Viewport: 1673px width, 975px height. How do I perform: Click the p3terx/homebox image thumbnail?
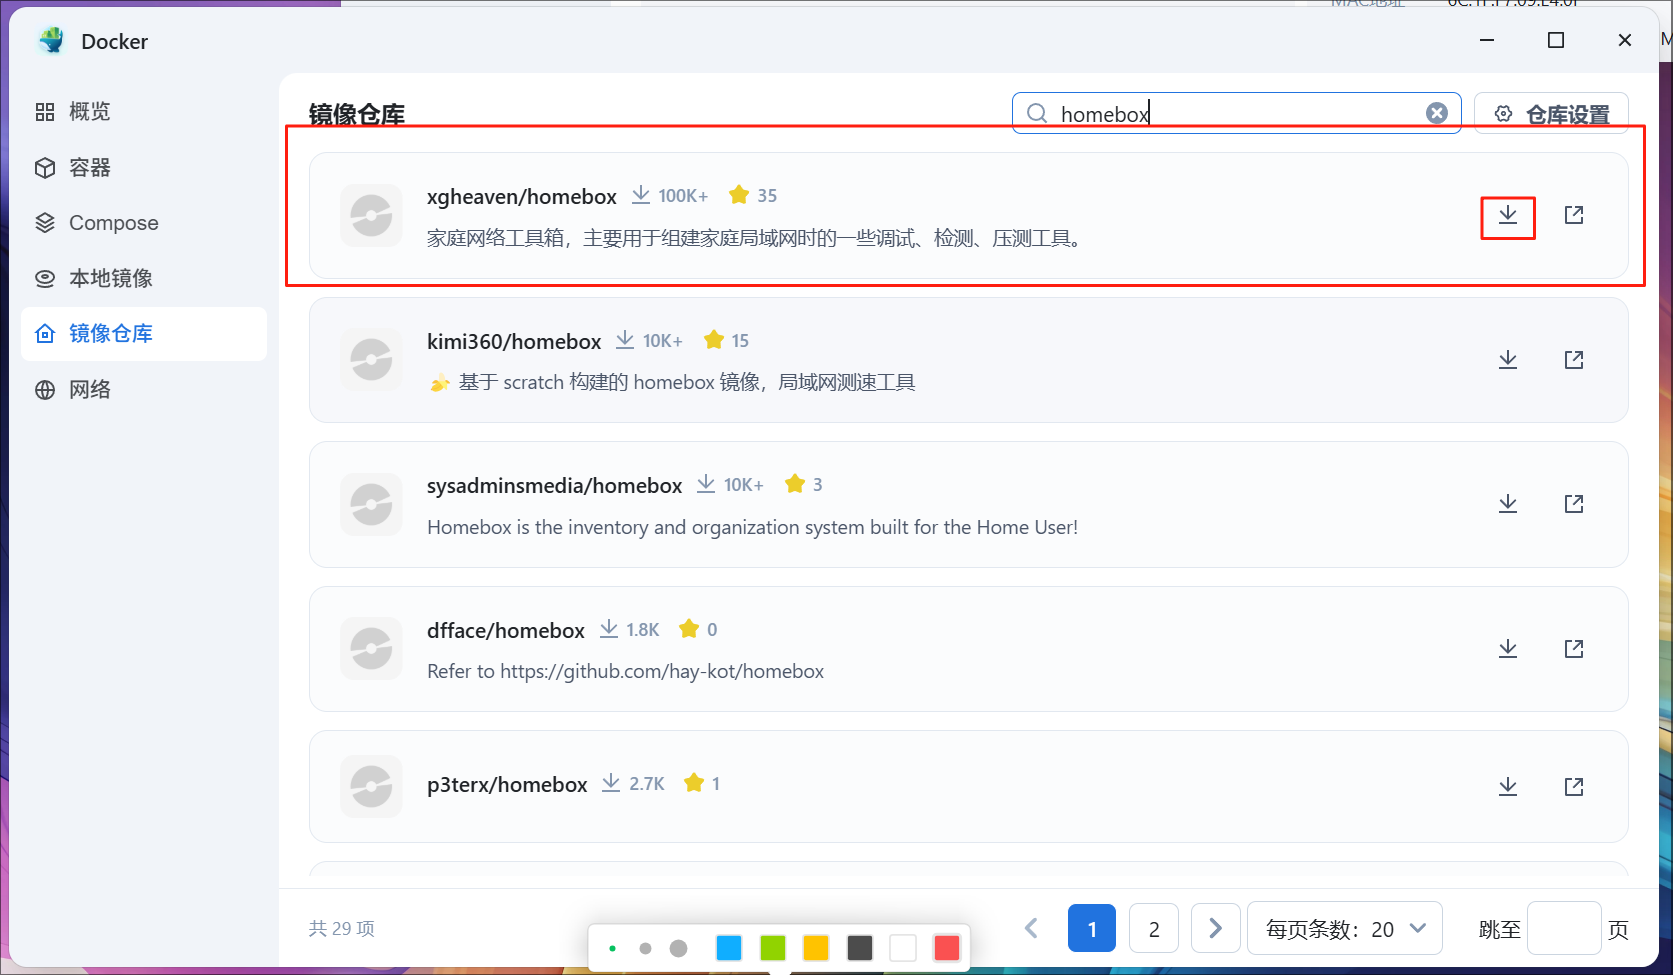[371, 787]
